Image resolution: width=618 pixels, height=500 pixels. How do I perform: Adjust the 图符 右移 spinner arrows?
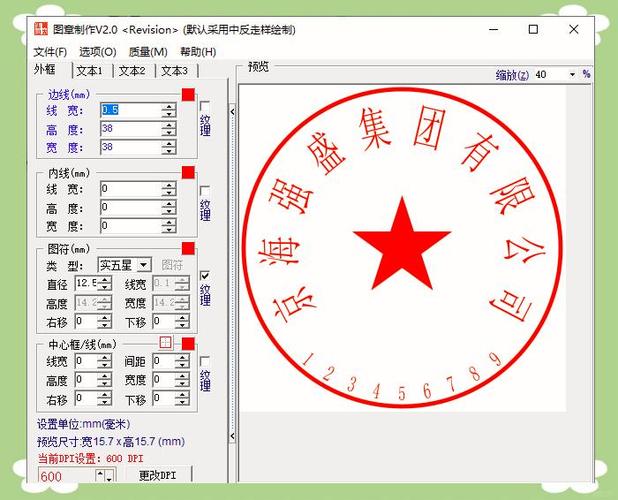(x=104, y=322)
